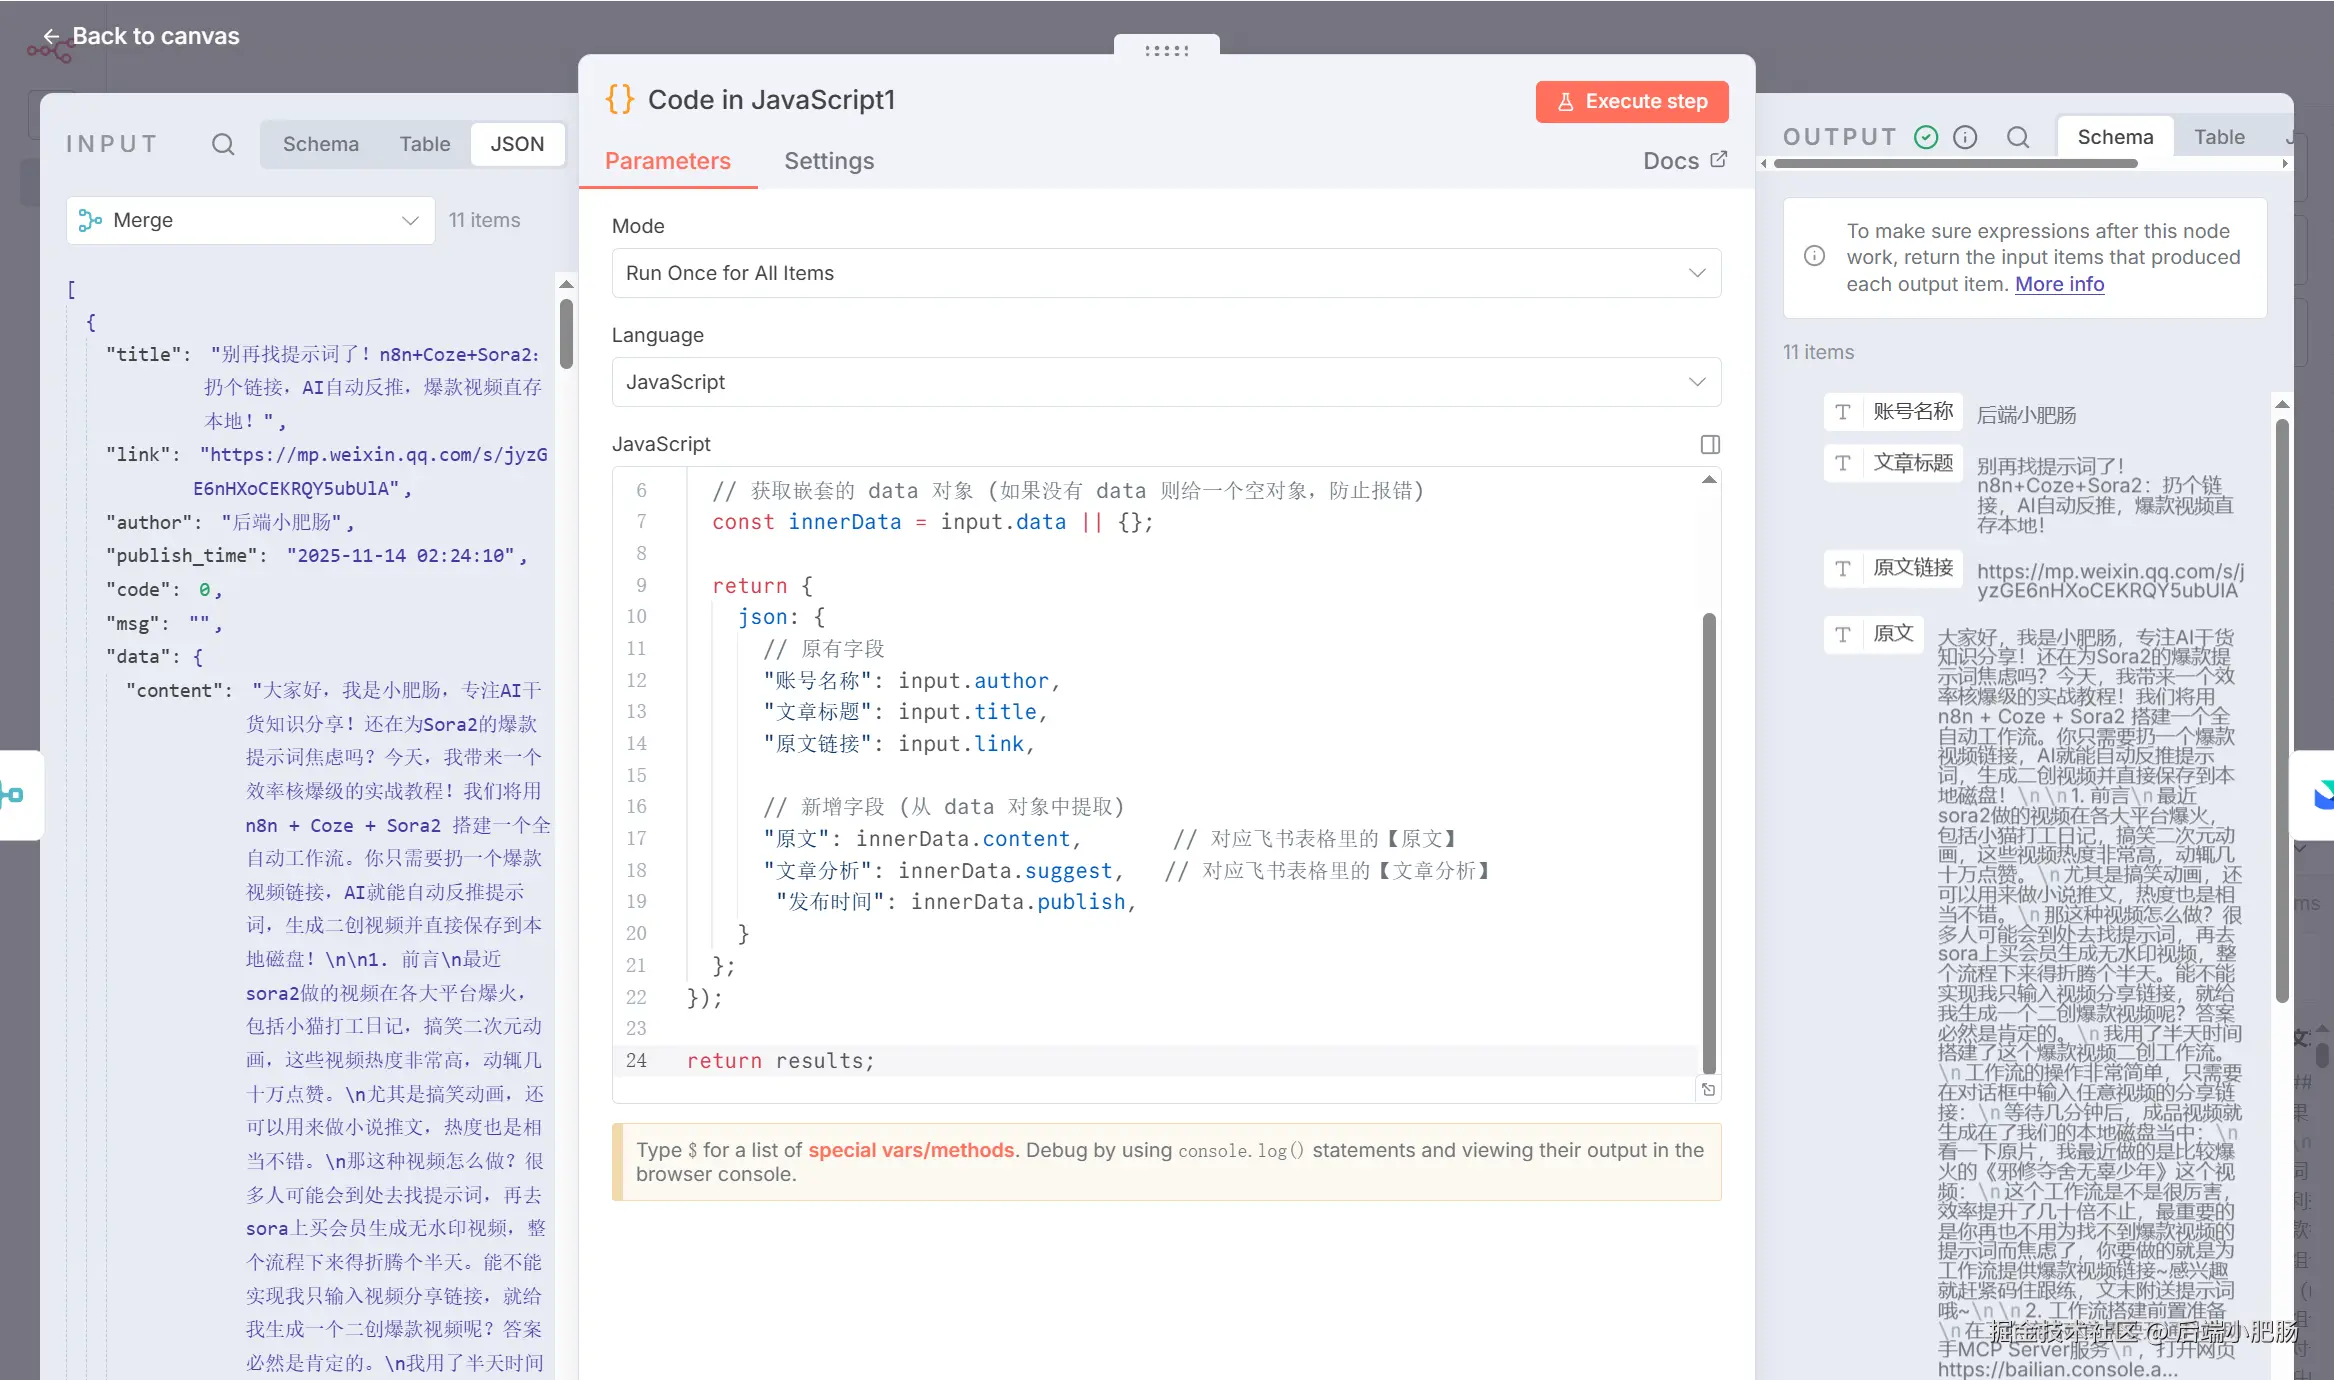The height and width of the screenshot is (1380, 2334).
Task: Expand the Language dropdown JavaScript
Action: tap(1166, 382)
